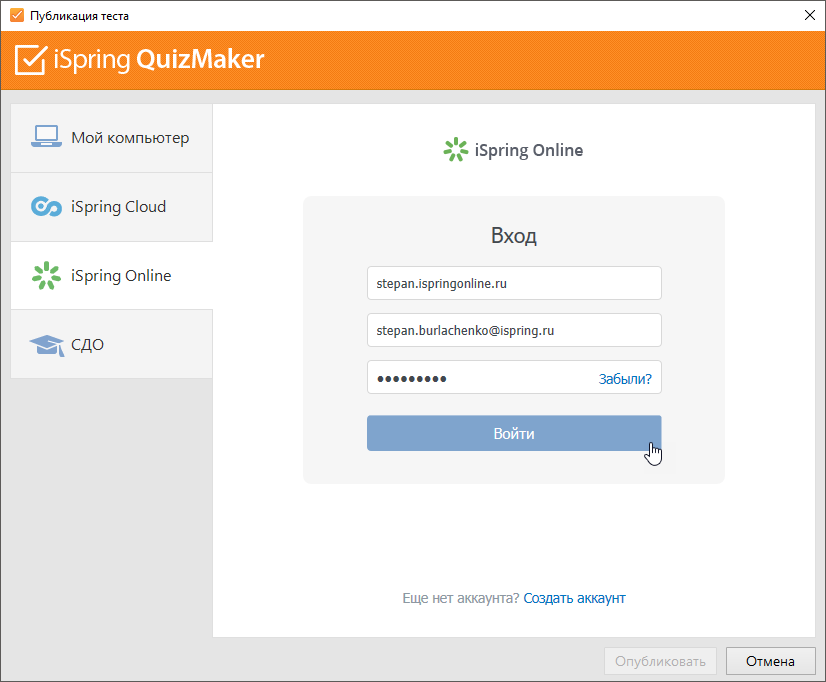Click the graduation cap СДО icon
This screenshot has width=826, height=682.
tap(47, 345)
